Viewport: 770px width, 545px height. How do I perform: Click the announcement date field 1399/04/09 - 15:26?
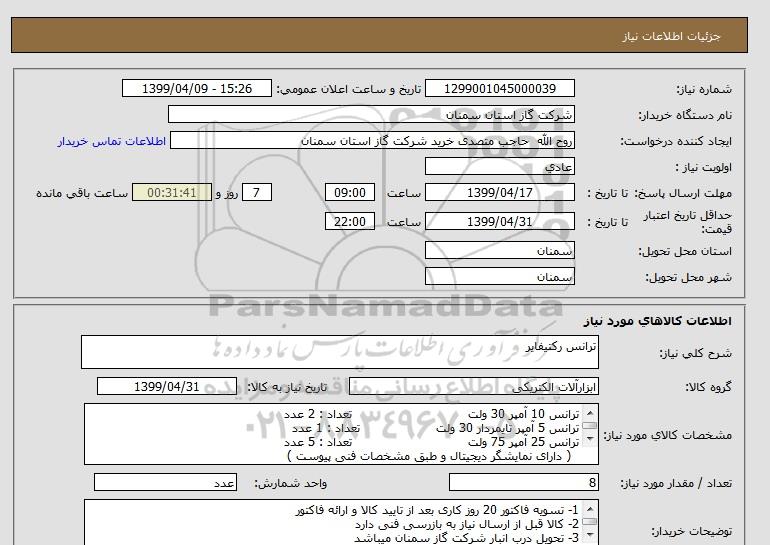(196, 88)
